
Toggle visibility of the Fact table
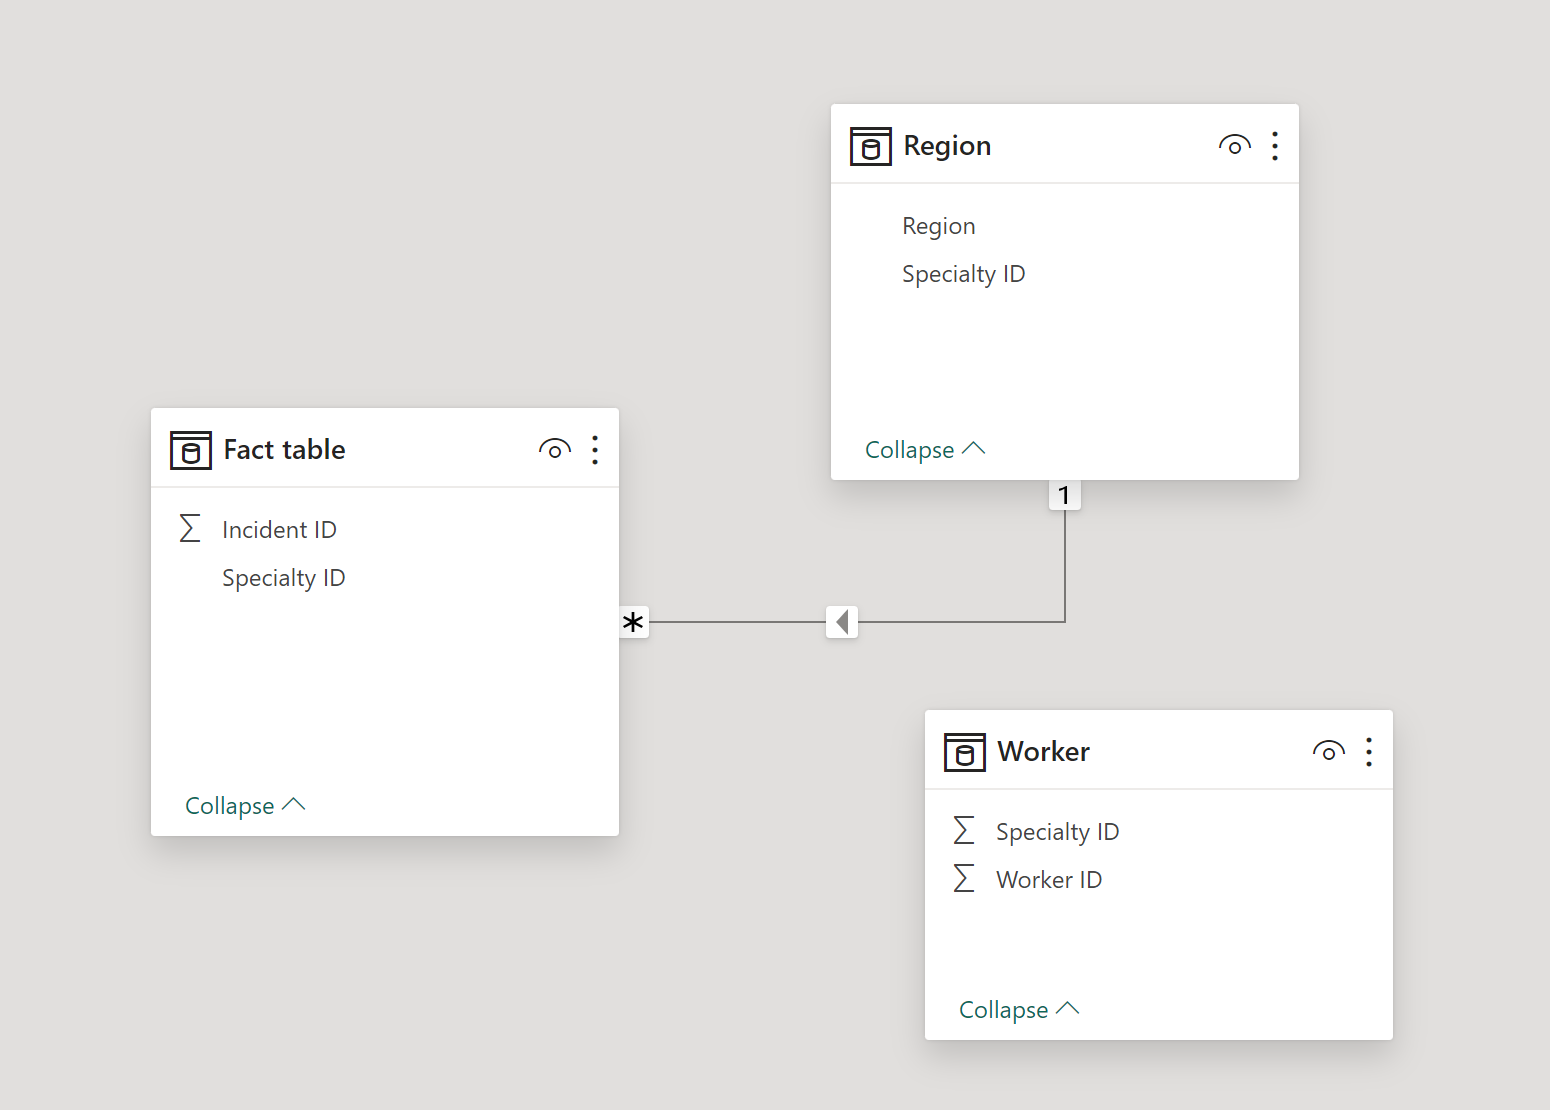click(554, 450)
